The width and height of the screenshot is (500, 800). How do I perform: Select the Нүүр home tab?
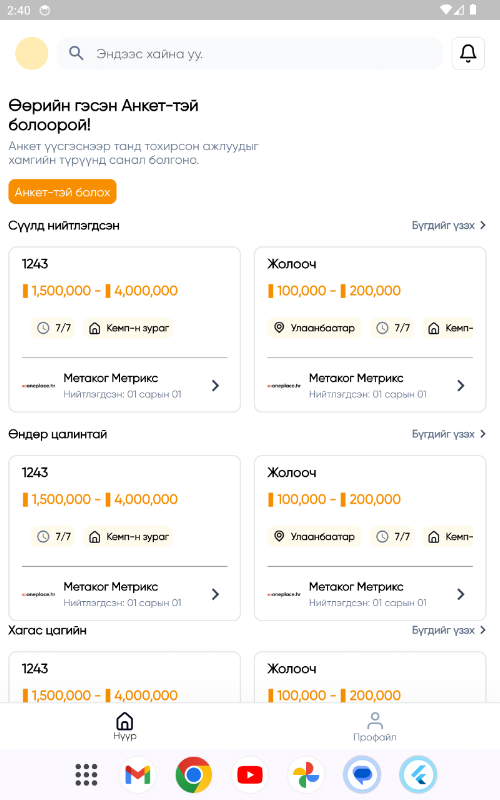(125, 727)
